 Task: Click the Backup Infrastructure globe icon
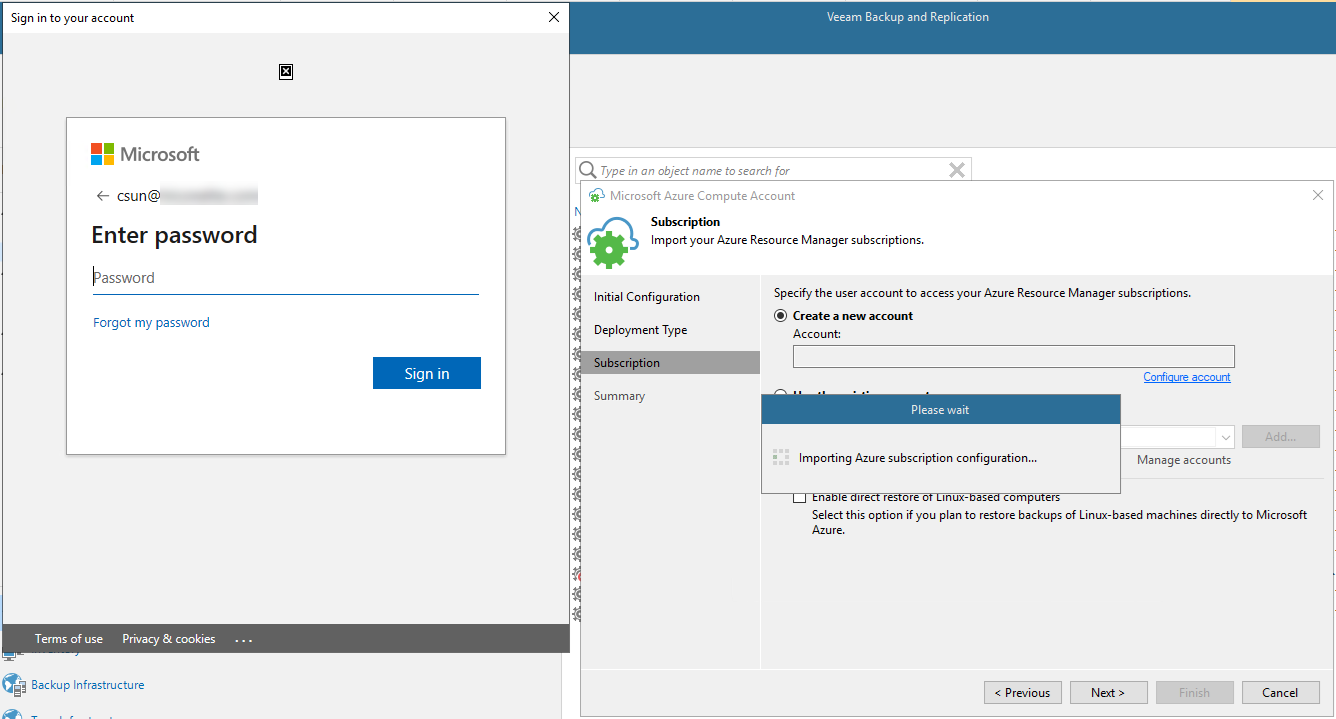click(x=13, y=685)
